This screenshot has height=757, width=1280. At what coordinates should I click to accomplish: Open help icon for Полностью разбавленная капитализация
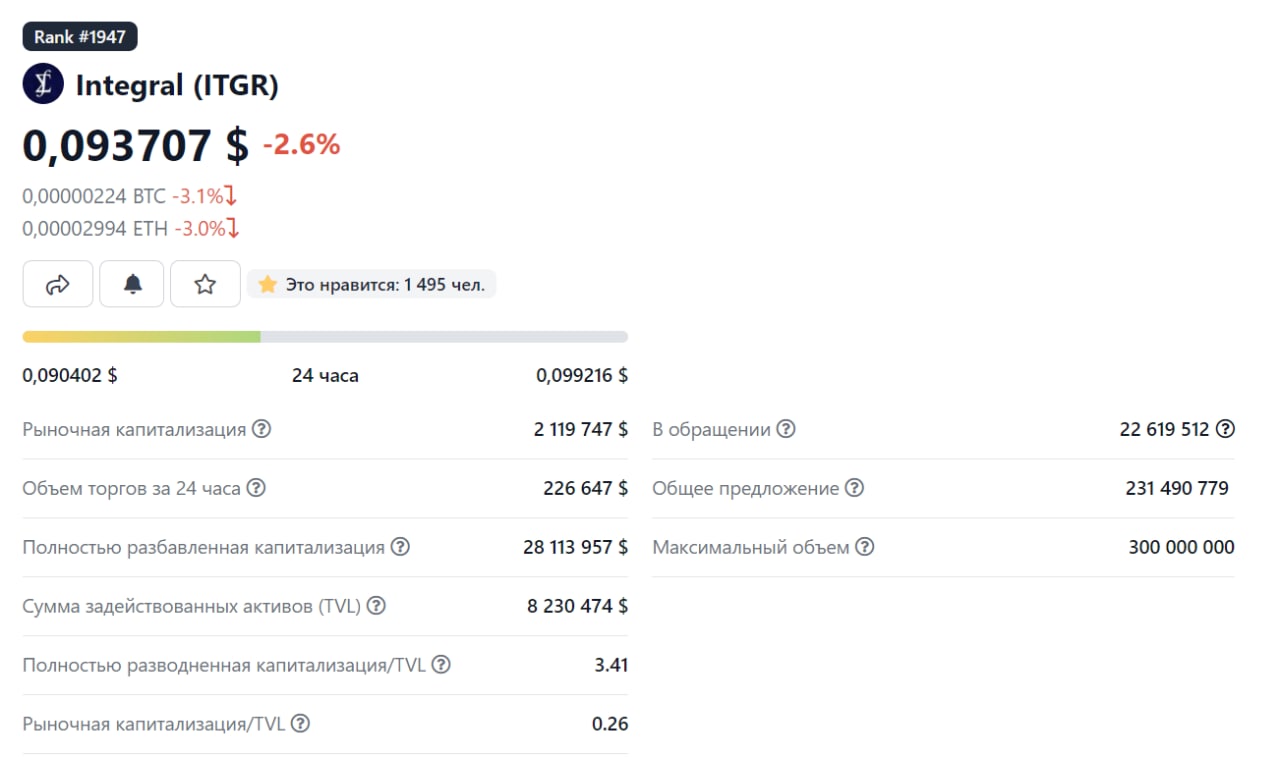pos(400,547)
